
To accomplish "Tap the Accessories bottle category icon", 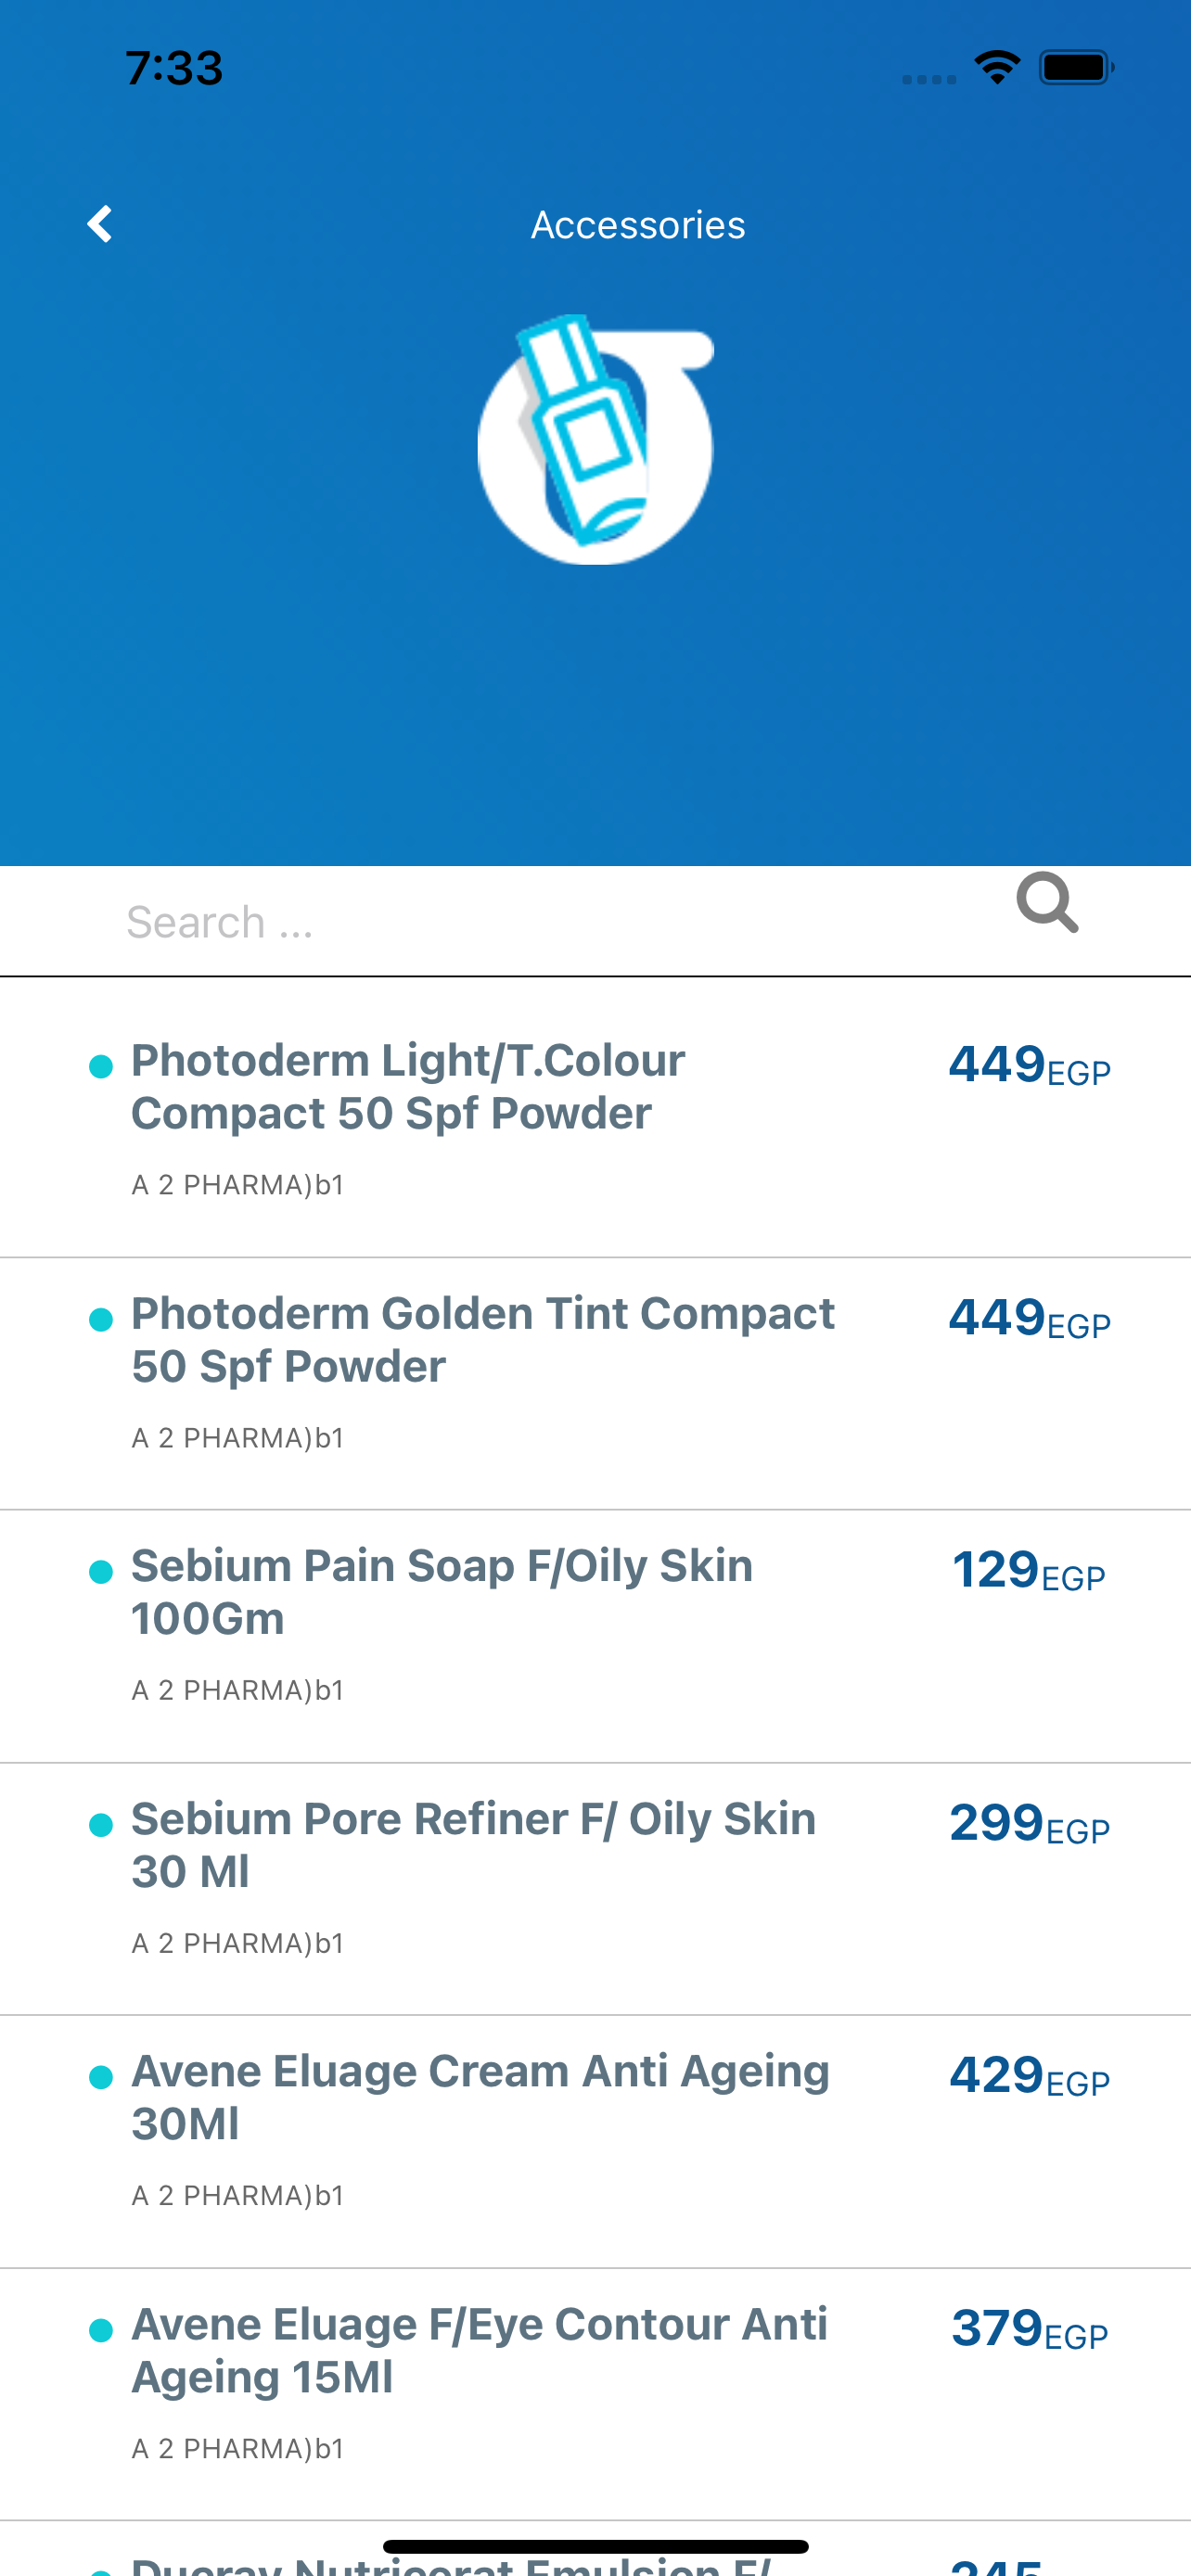I will (x=596, y=440).
